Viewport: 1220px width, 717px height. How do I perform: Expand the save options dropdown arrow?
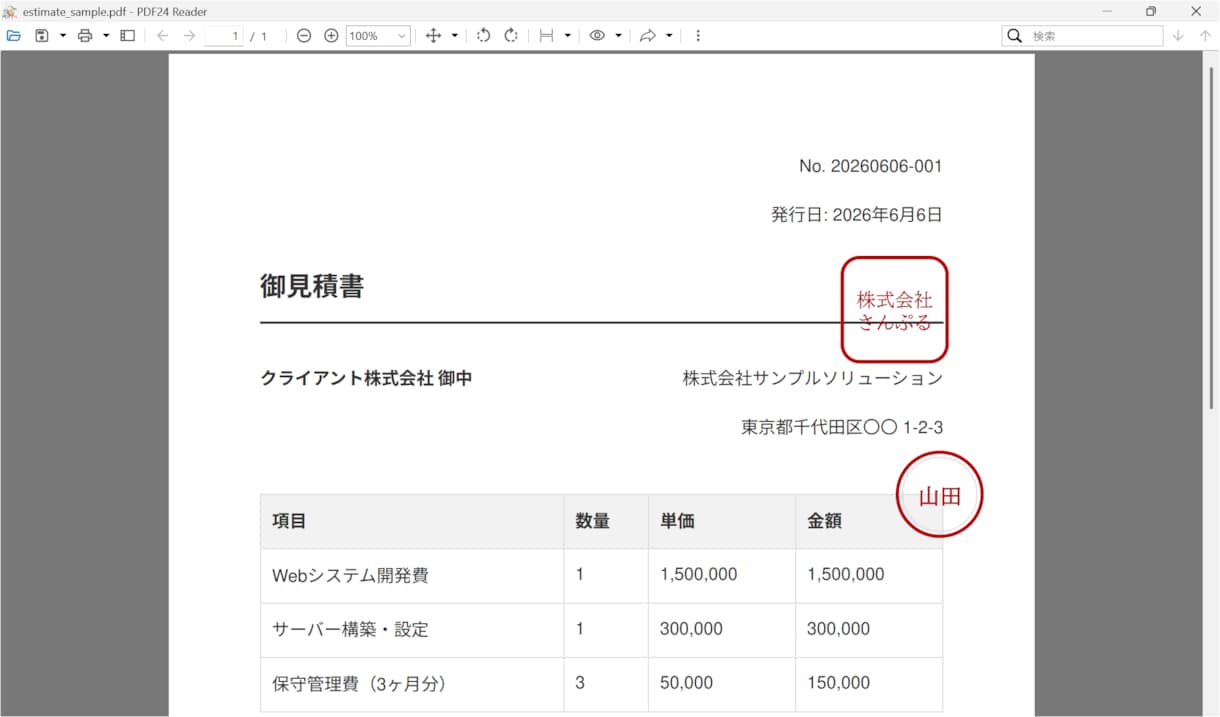tap(62, 35)
